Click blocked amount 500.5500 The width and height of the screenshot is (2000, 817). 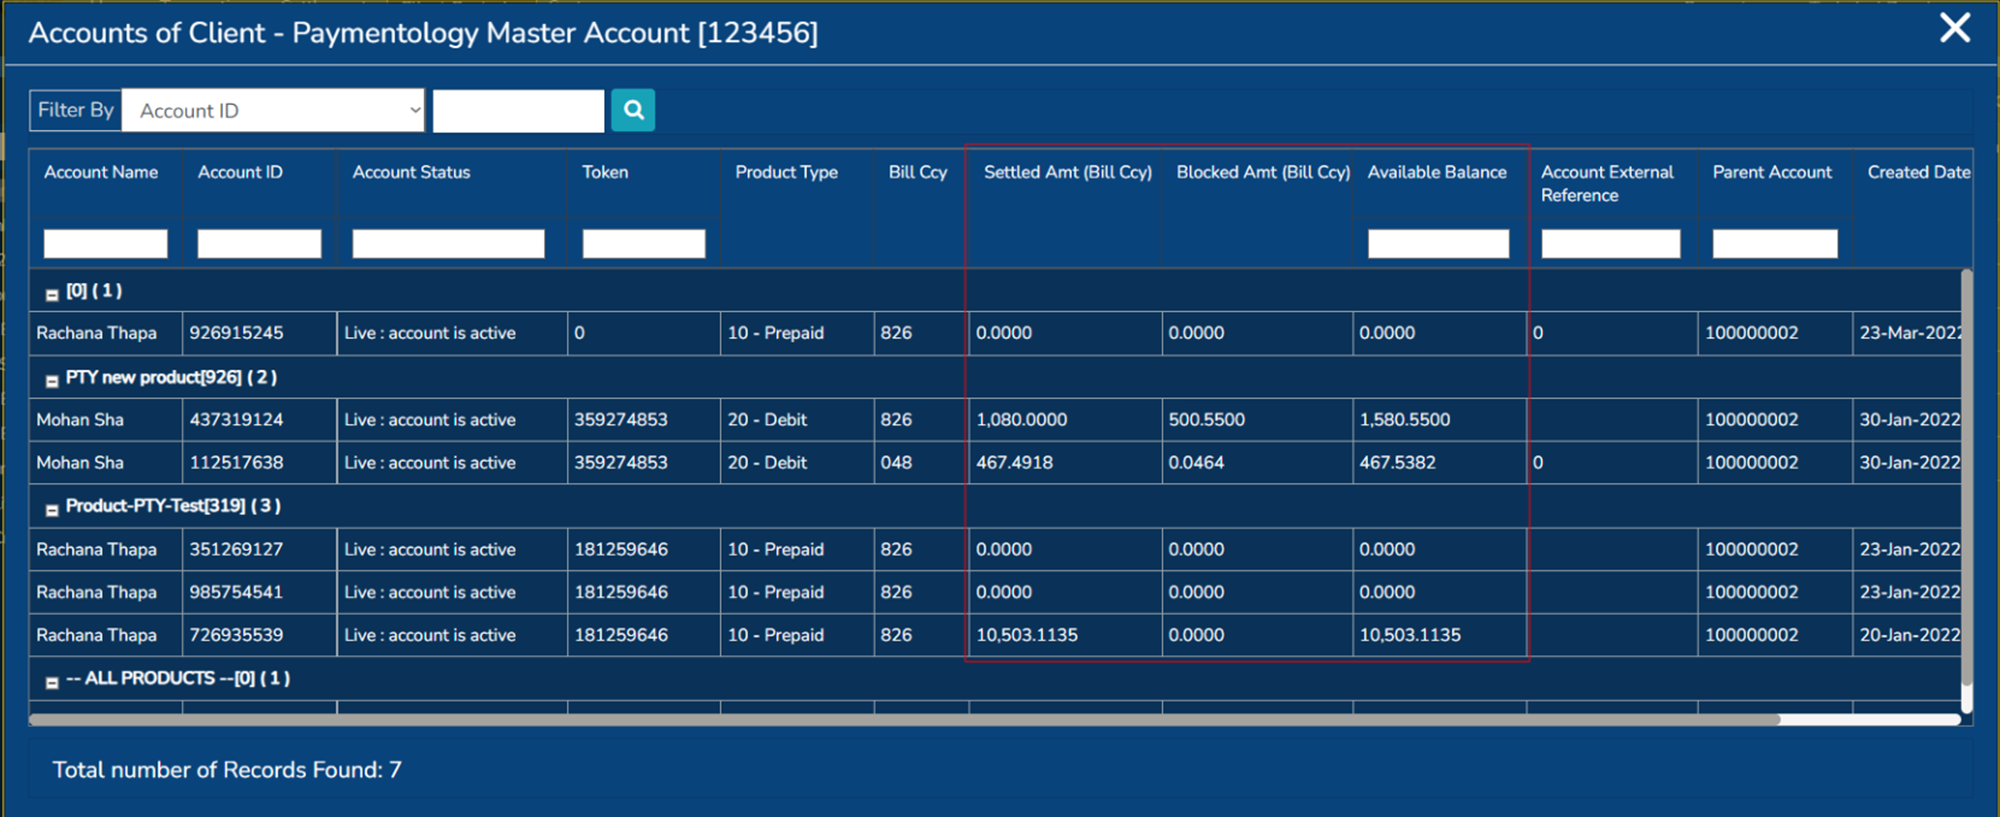(x=1207, y=420)
